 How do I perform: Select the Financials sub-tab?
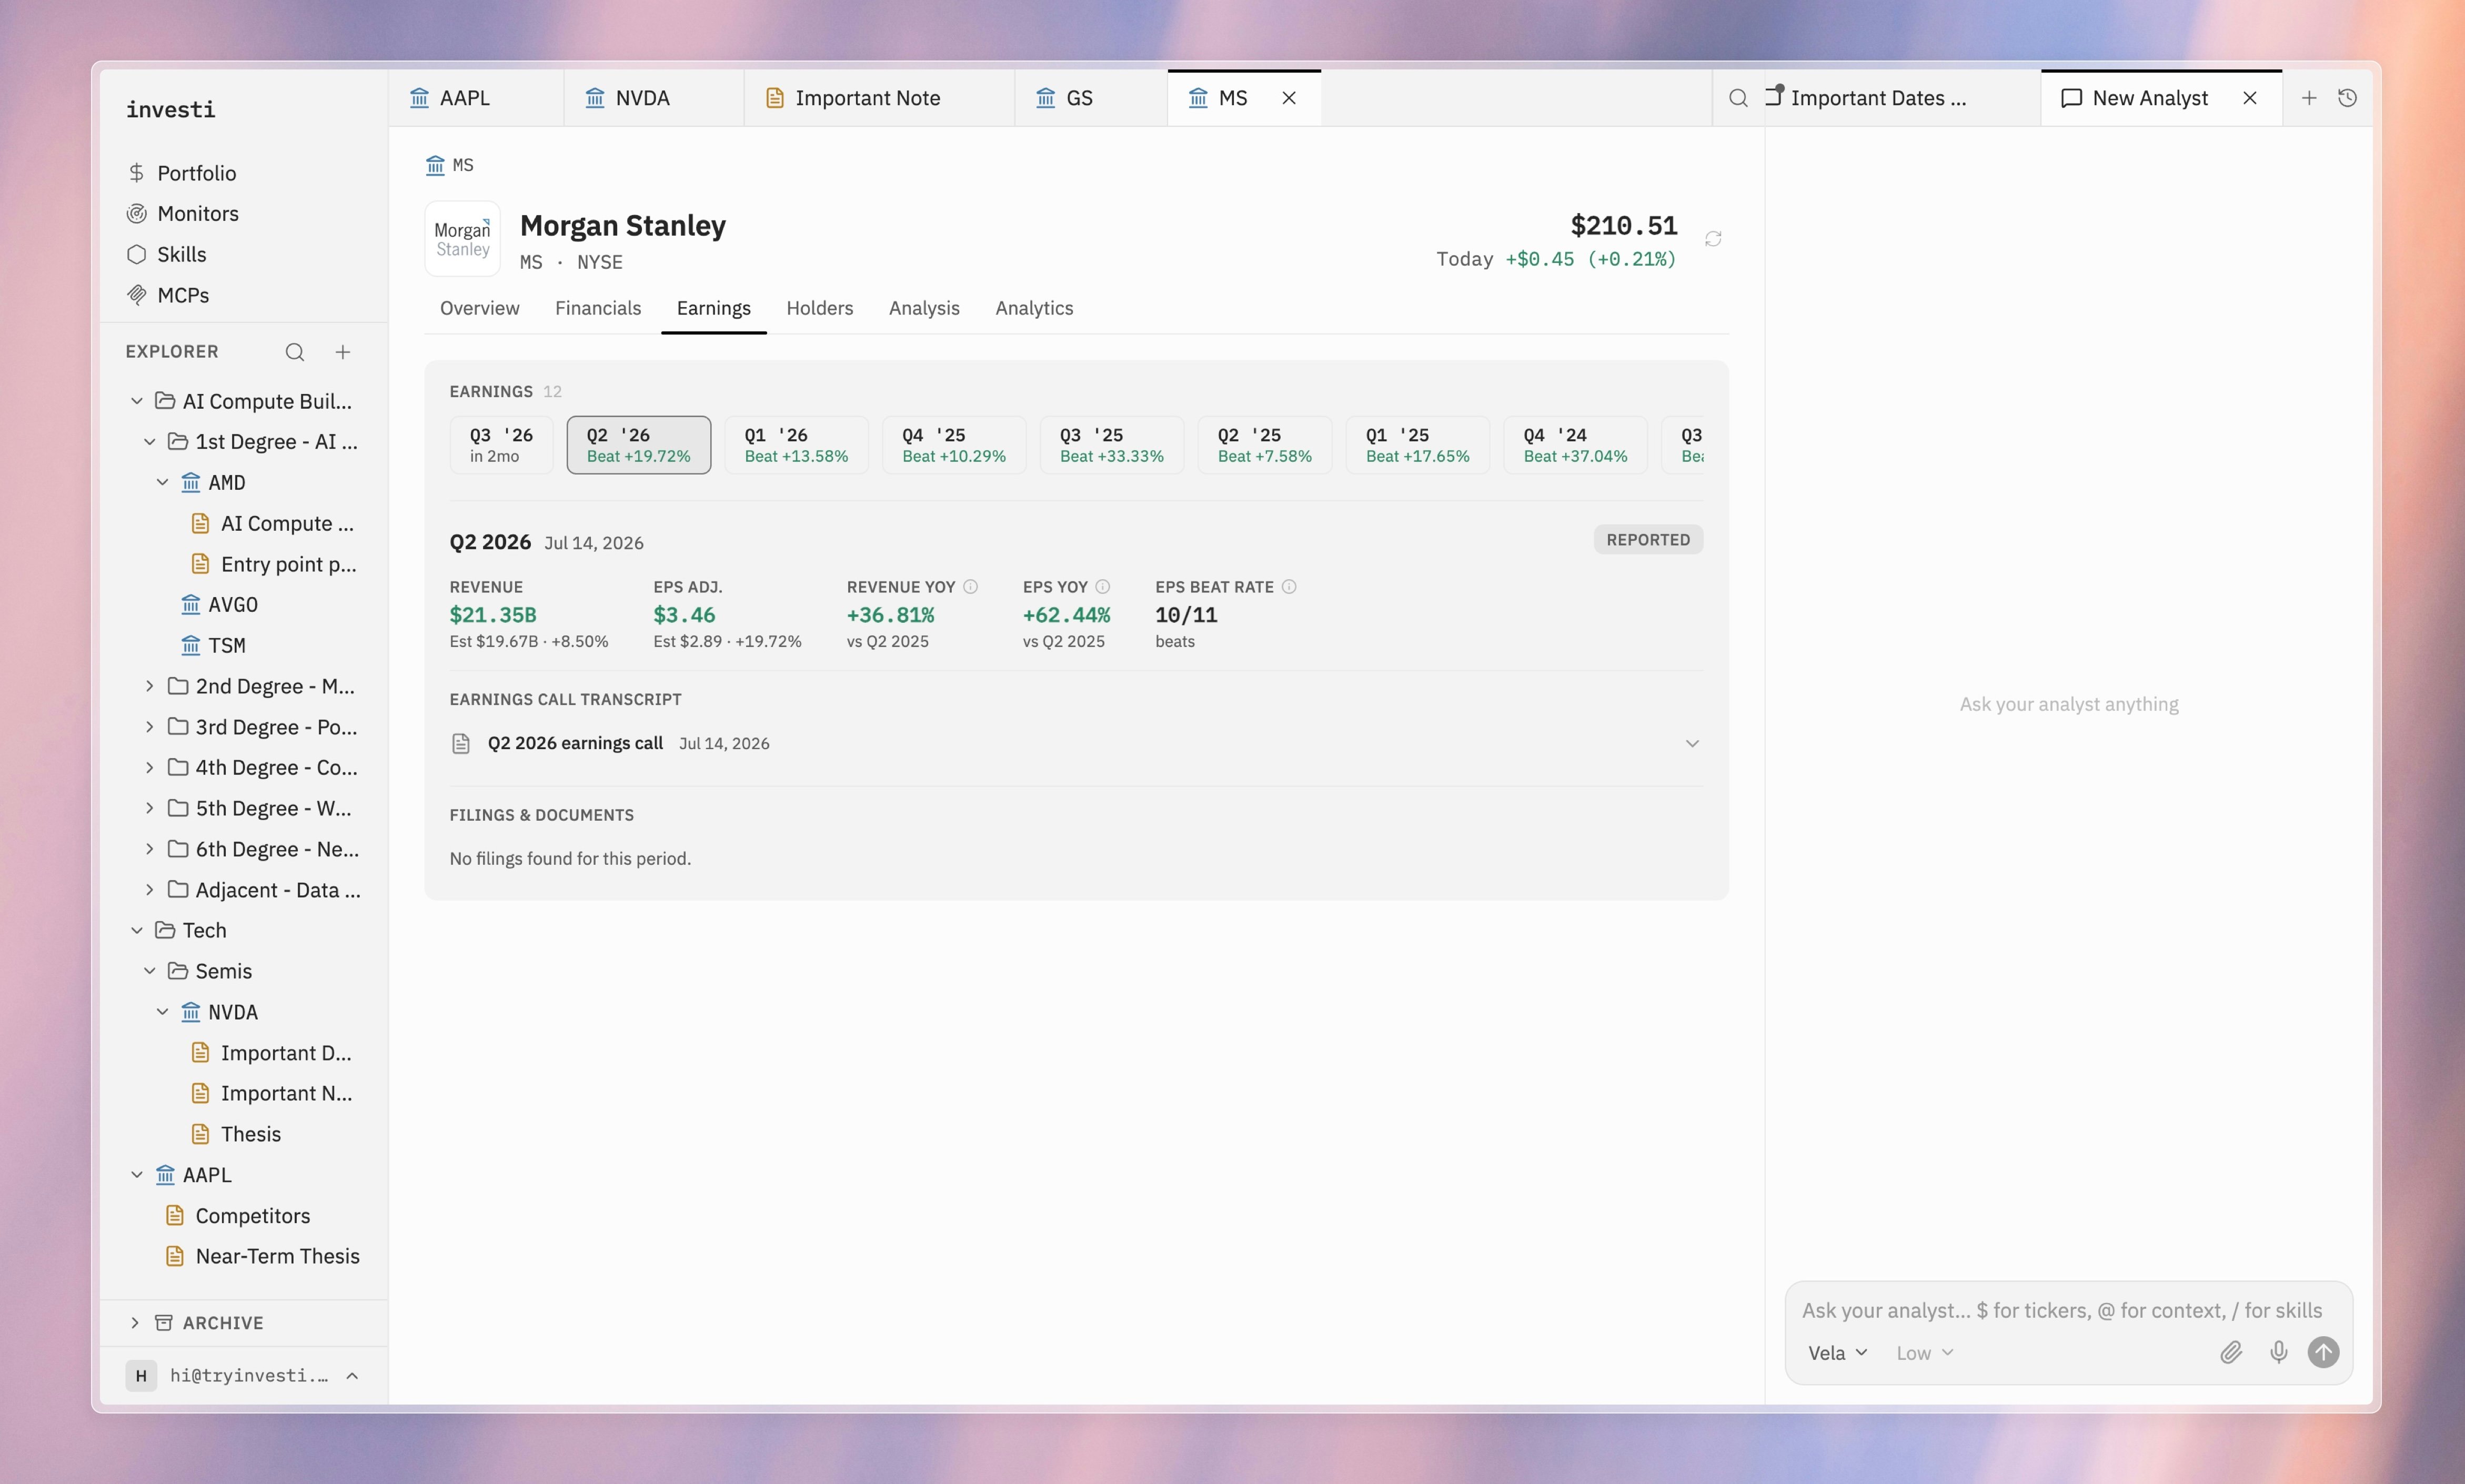tap(598, 308)
